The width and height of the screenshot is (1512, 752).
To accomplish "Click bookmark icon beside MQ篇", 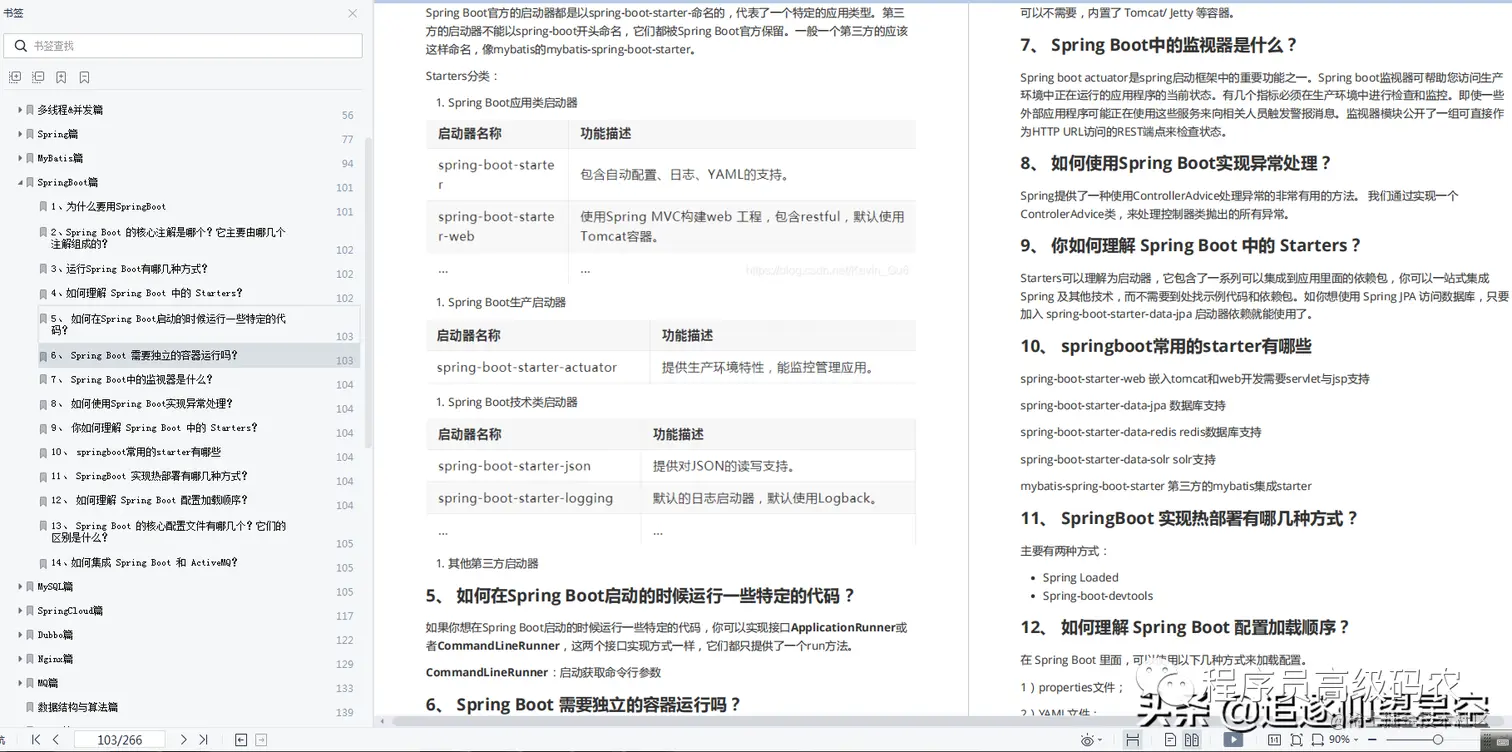I will (30, 683).
